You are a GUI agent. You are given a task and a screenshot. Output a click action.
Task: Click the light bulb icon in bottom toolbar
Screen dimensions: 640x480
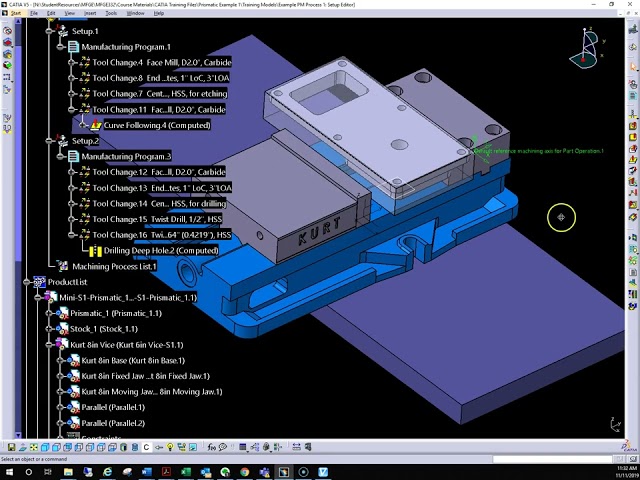tap(170, 447)
